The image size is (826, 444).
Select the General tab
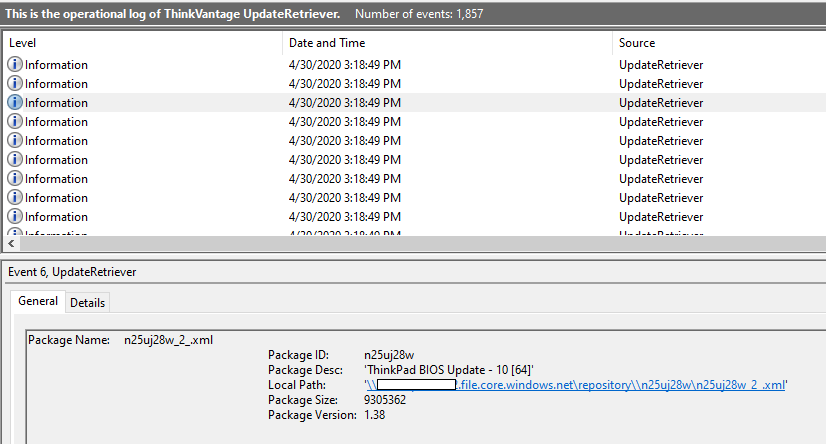(x=38, y=302)
